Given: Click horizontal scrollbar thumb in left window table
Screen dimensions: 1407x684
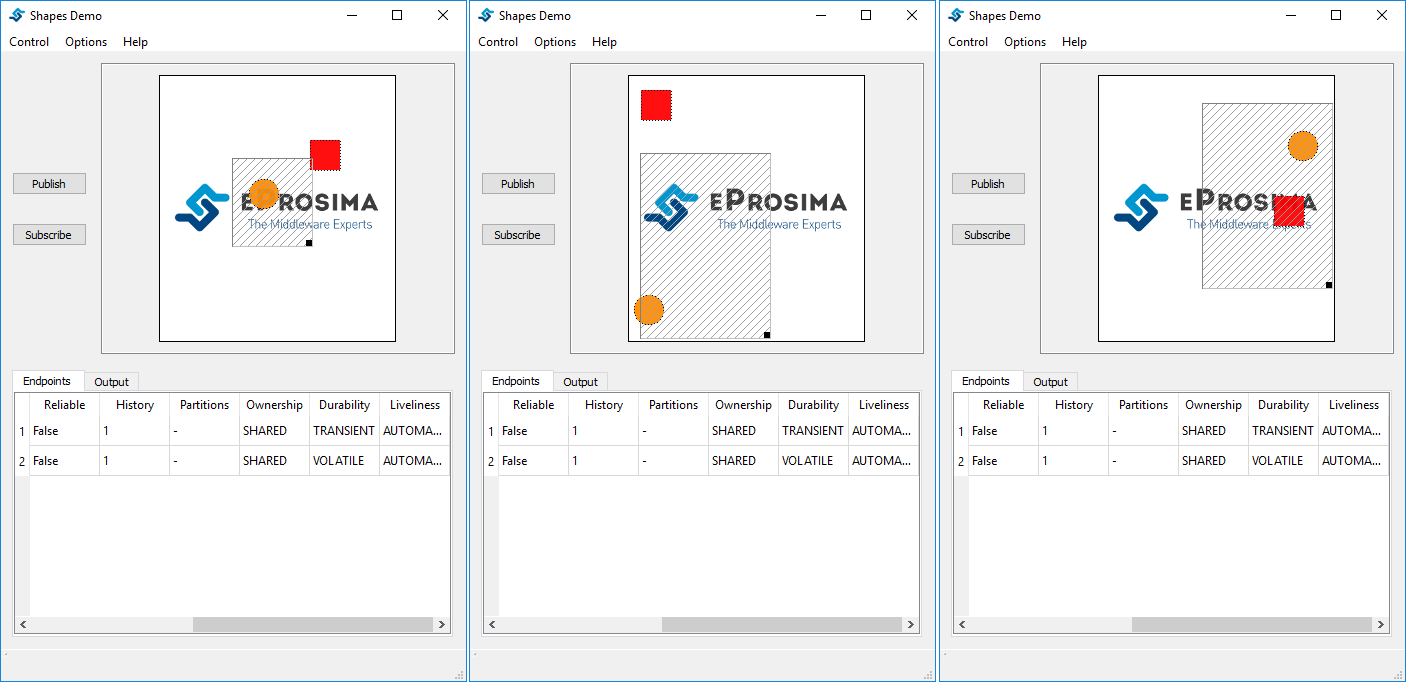Looking at the screenshot, I should (x=312, y=625).
